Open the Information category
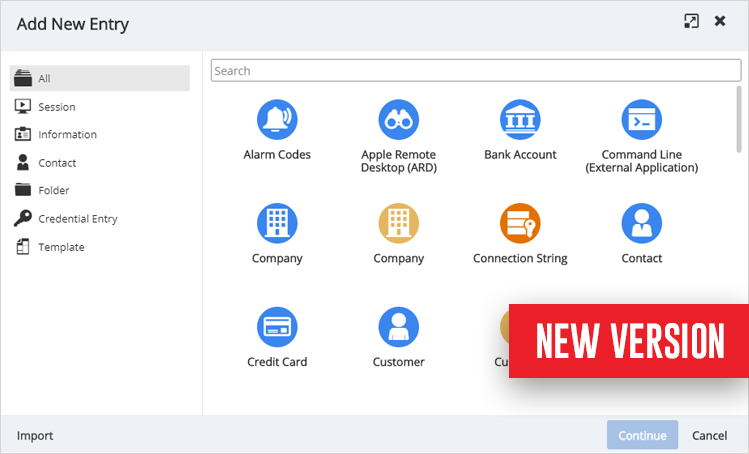The image size is (749, 454). pos(67,135)
